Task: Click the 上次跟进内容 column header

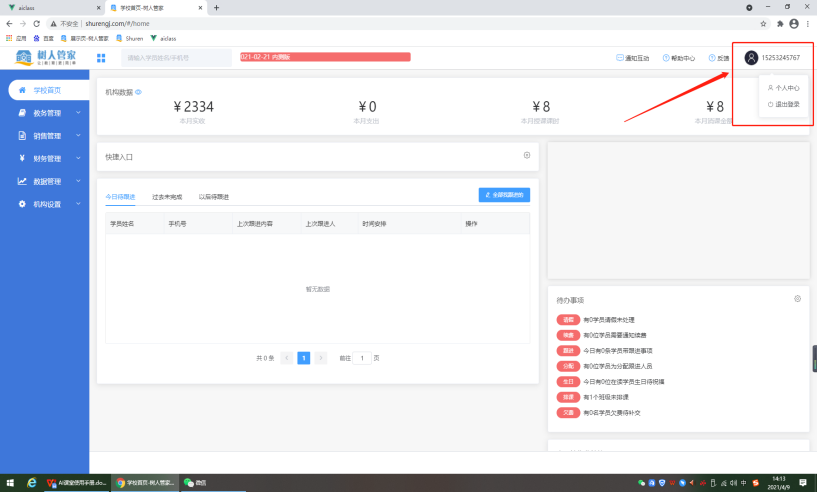Action: click(x=255, y=224)
